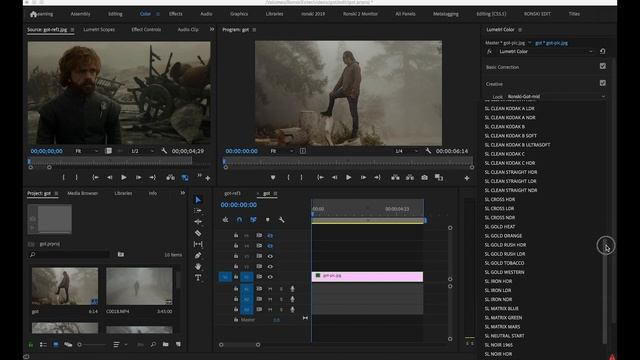The width and height of the screenshot is (640, 360).
Task: Click New Bin folder icon
Action: pos(165,344)
